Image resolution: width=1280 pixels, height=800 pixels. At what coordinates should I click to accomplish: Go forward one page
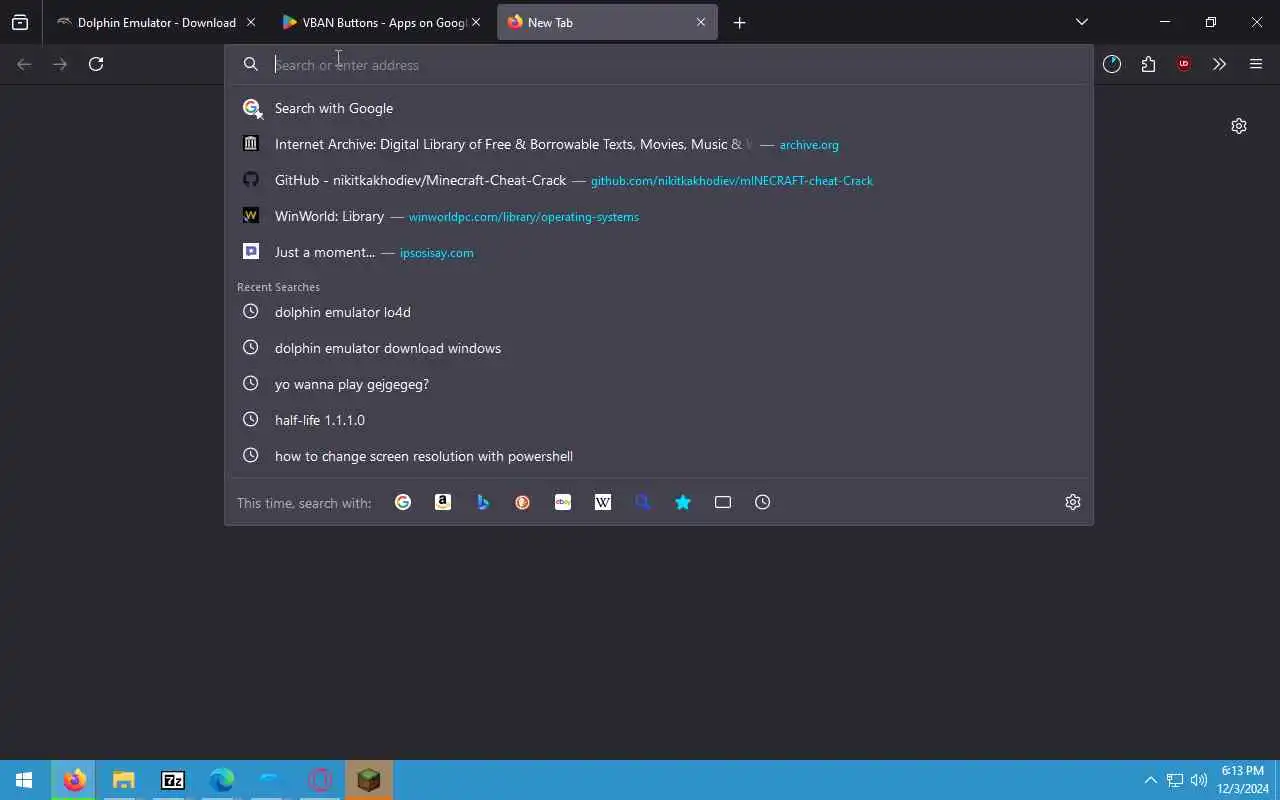coord(60,64)
